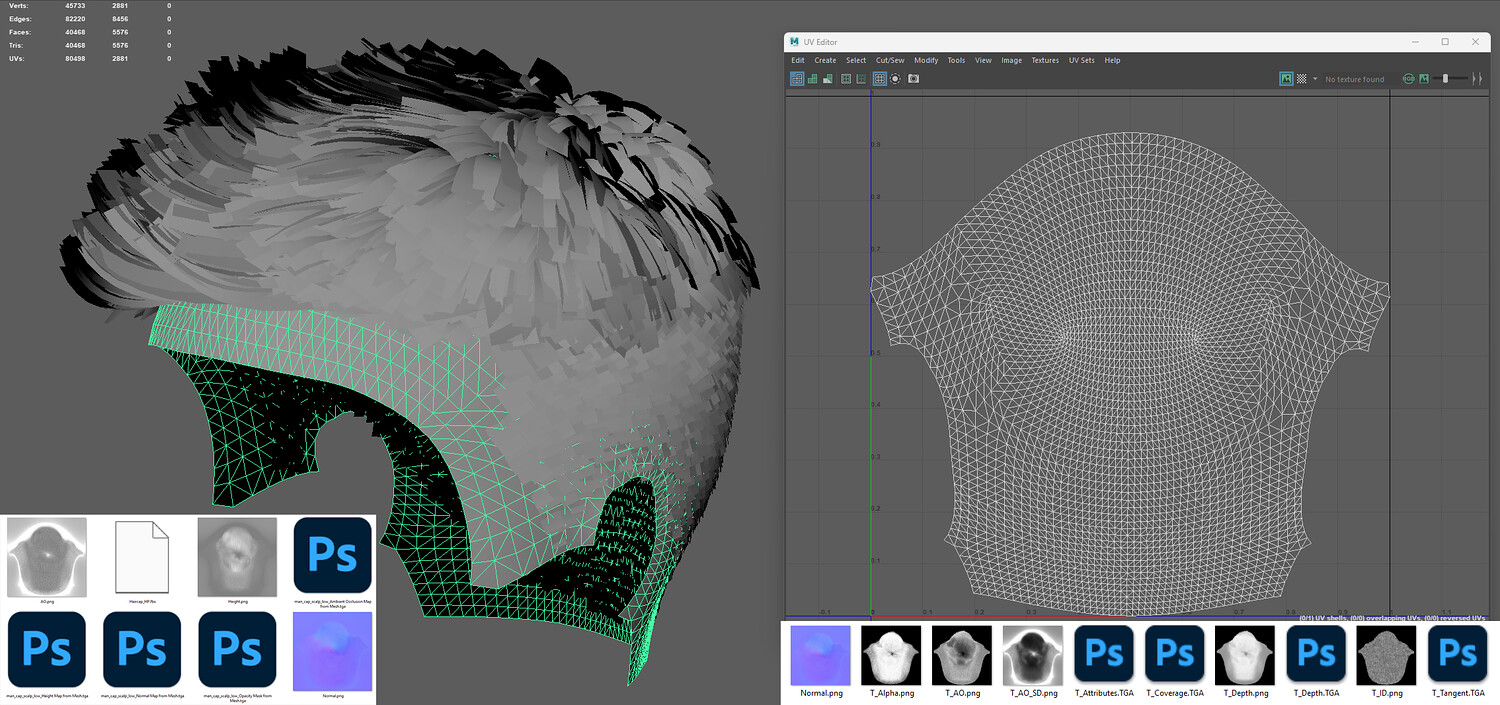The width and height of the screenshot is (1500, 705).
Task: Click the UV distortion display icon
Action: click(828, 78)
